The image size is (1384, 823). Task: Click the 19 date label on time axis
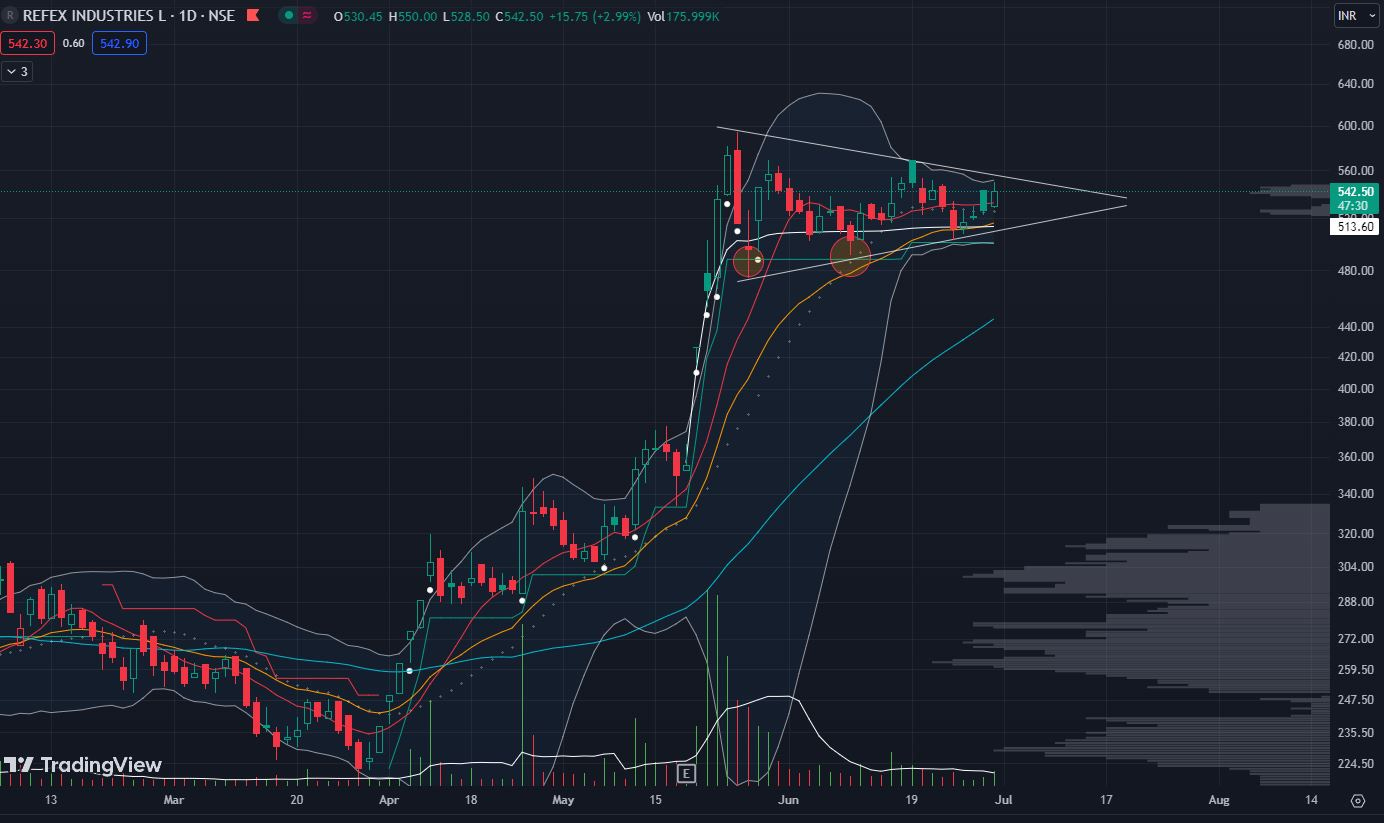pyautogui.click(x=912, y=801)
